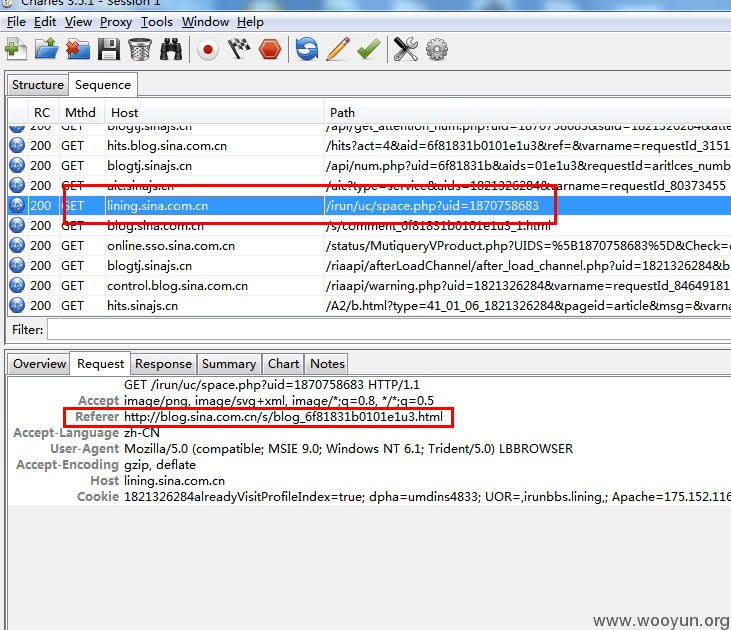Image resolution: width=731 pixels, height=630 pixels.
Task: Sort by the Host column header
Action: [214, 113]
